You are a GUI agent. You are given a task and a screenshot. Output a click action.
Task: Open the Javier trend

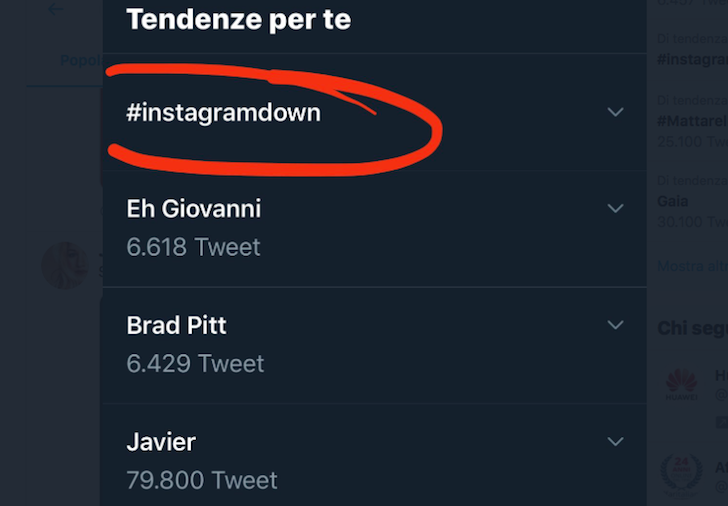pos(161,442)
